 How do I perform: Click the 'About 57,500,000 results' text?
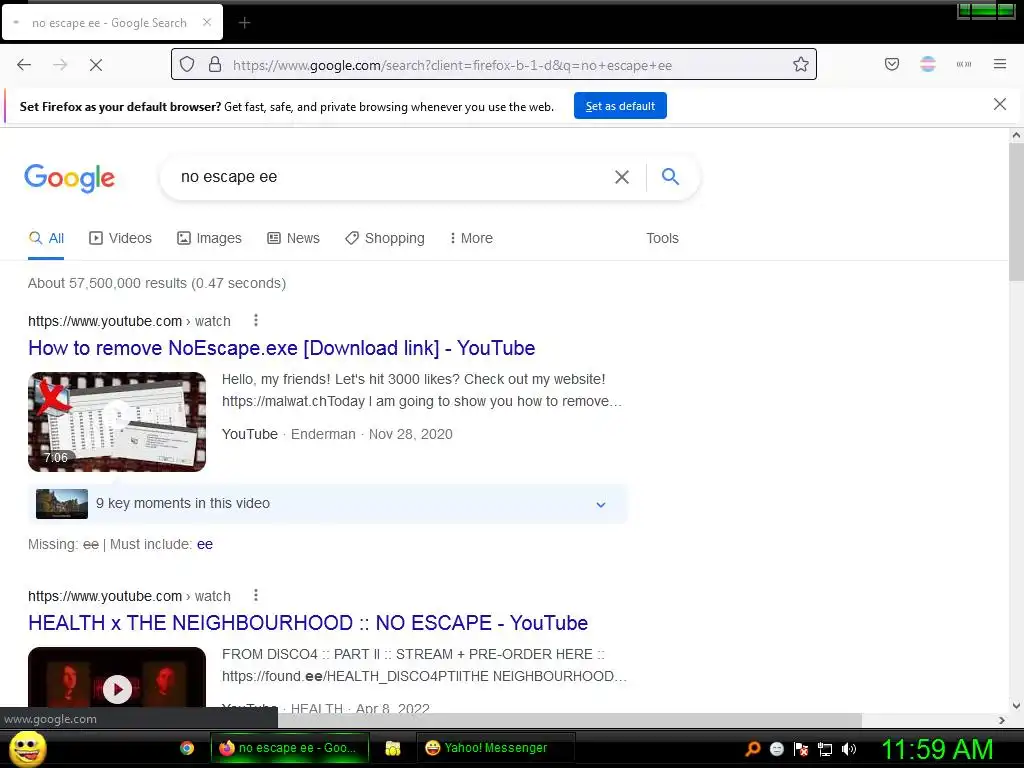coord(157,283)
